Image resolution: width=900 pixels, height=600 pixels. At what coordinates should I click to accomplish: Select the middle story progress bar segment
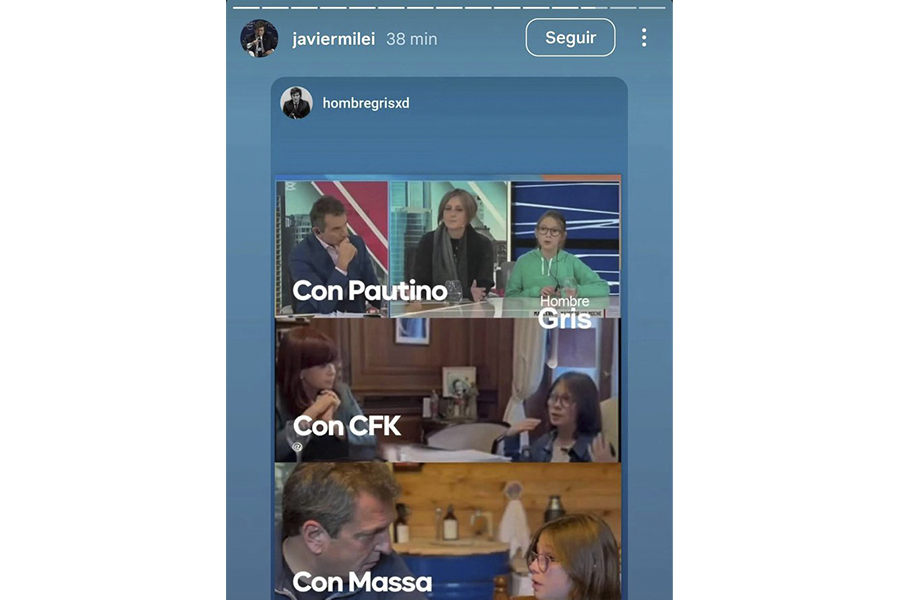pos(449,7)
